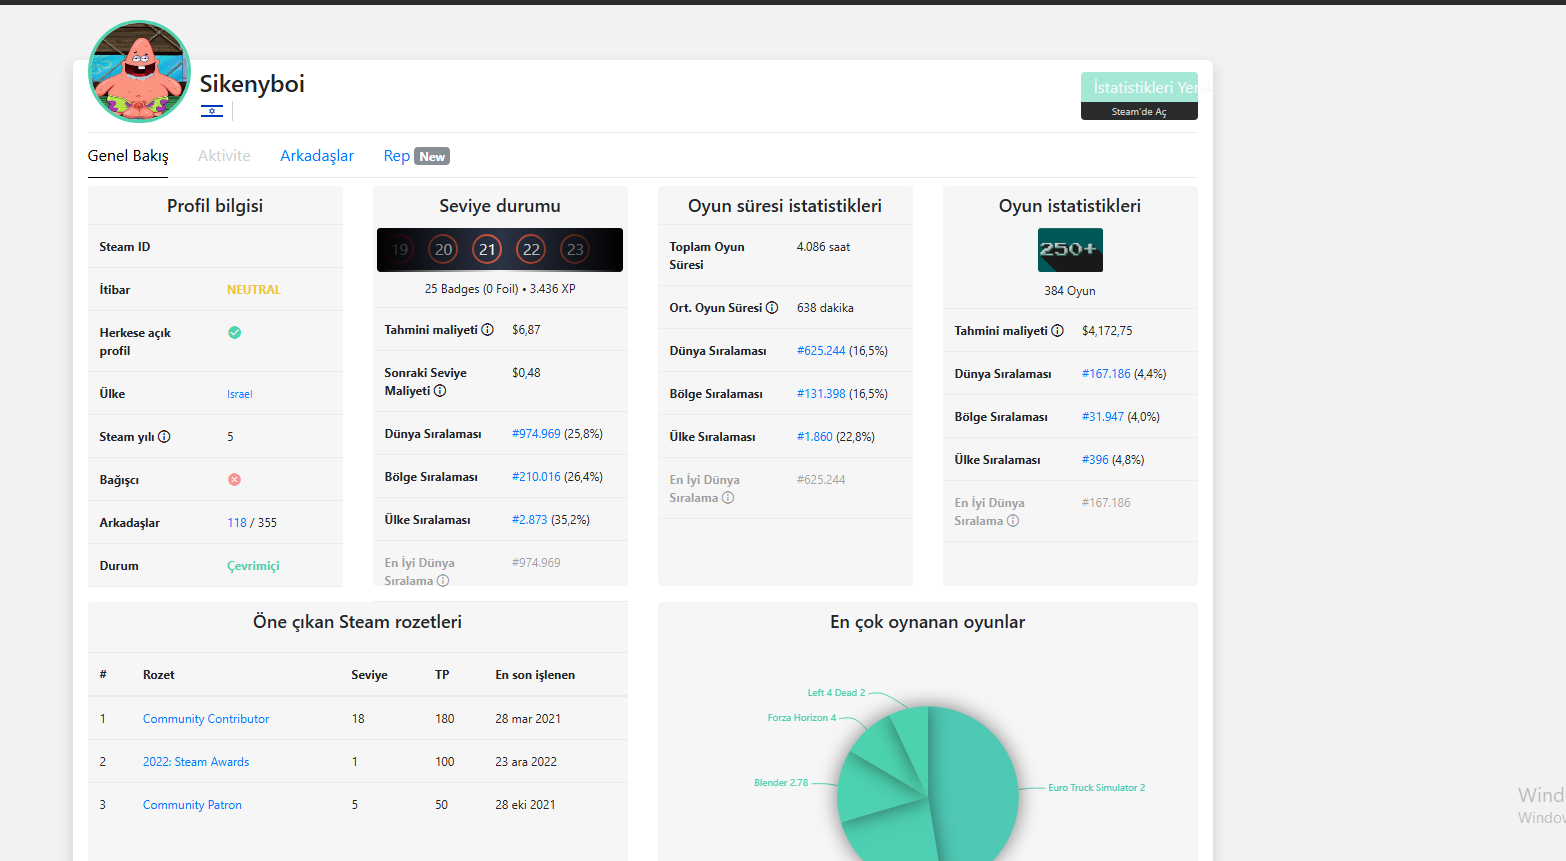This screenshot has height=861, width=1566.
Task: Click the green checkmark for Herkese açık profil
Action: coord(234,333)
